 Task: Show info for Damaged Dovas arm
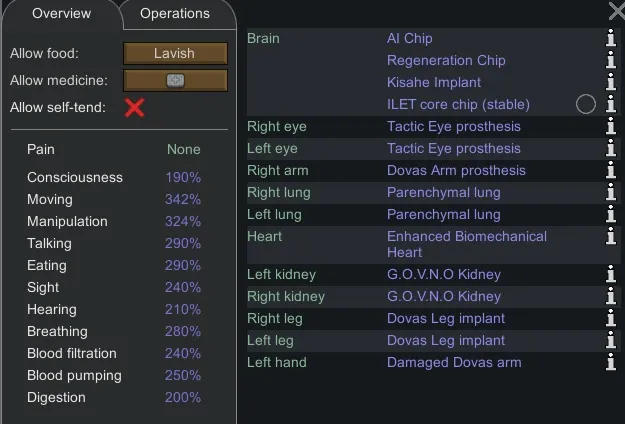(x=611, y=362)
